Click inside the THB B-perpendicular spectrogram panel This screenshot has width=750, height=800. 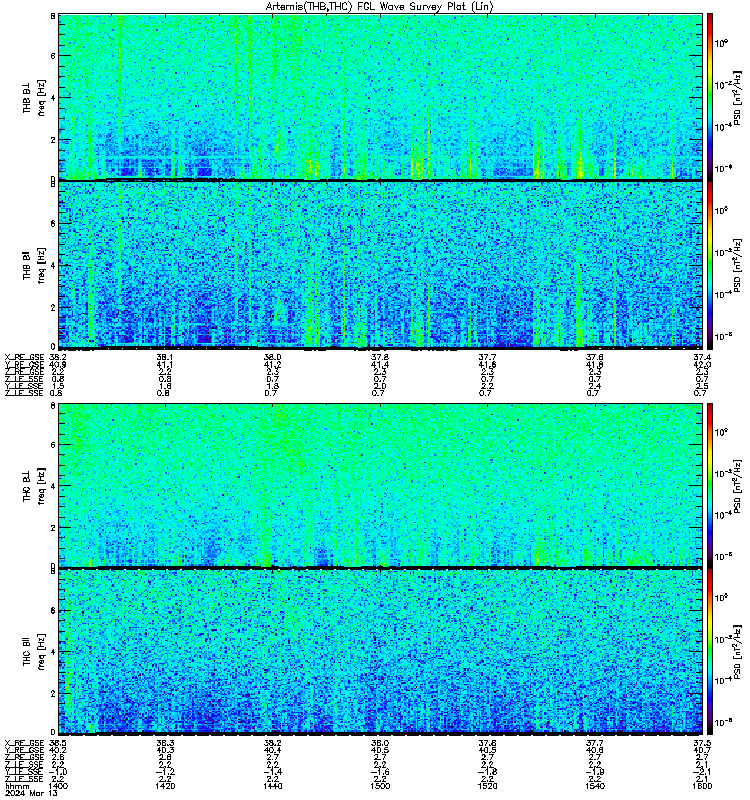coord(380,97)
